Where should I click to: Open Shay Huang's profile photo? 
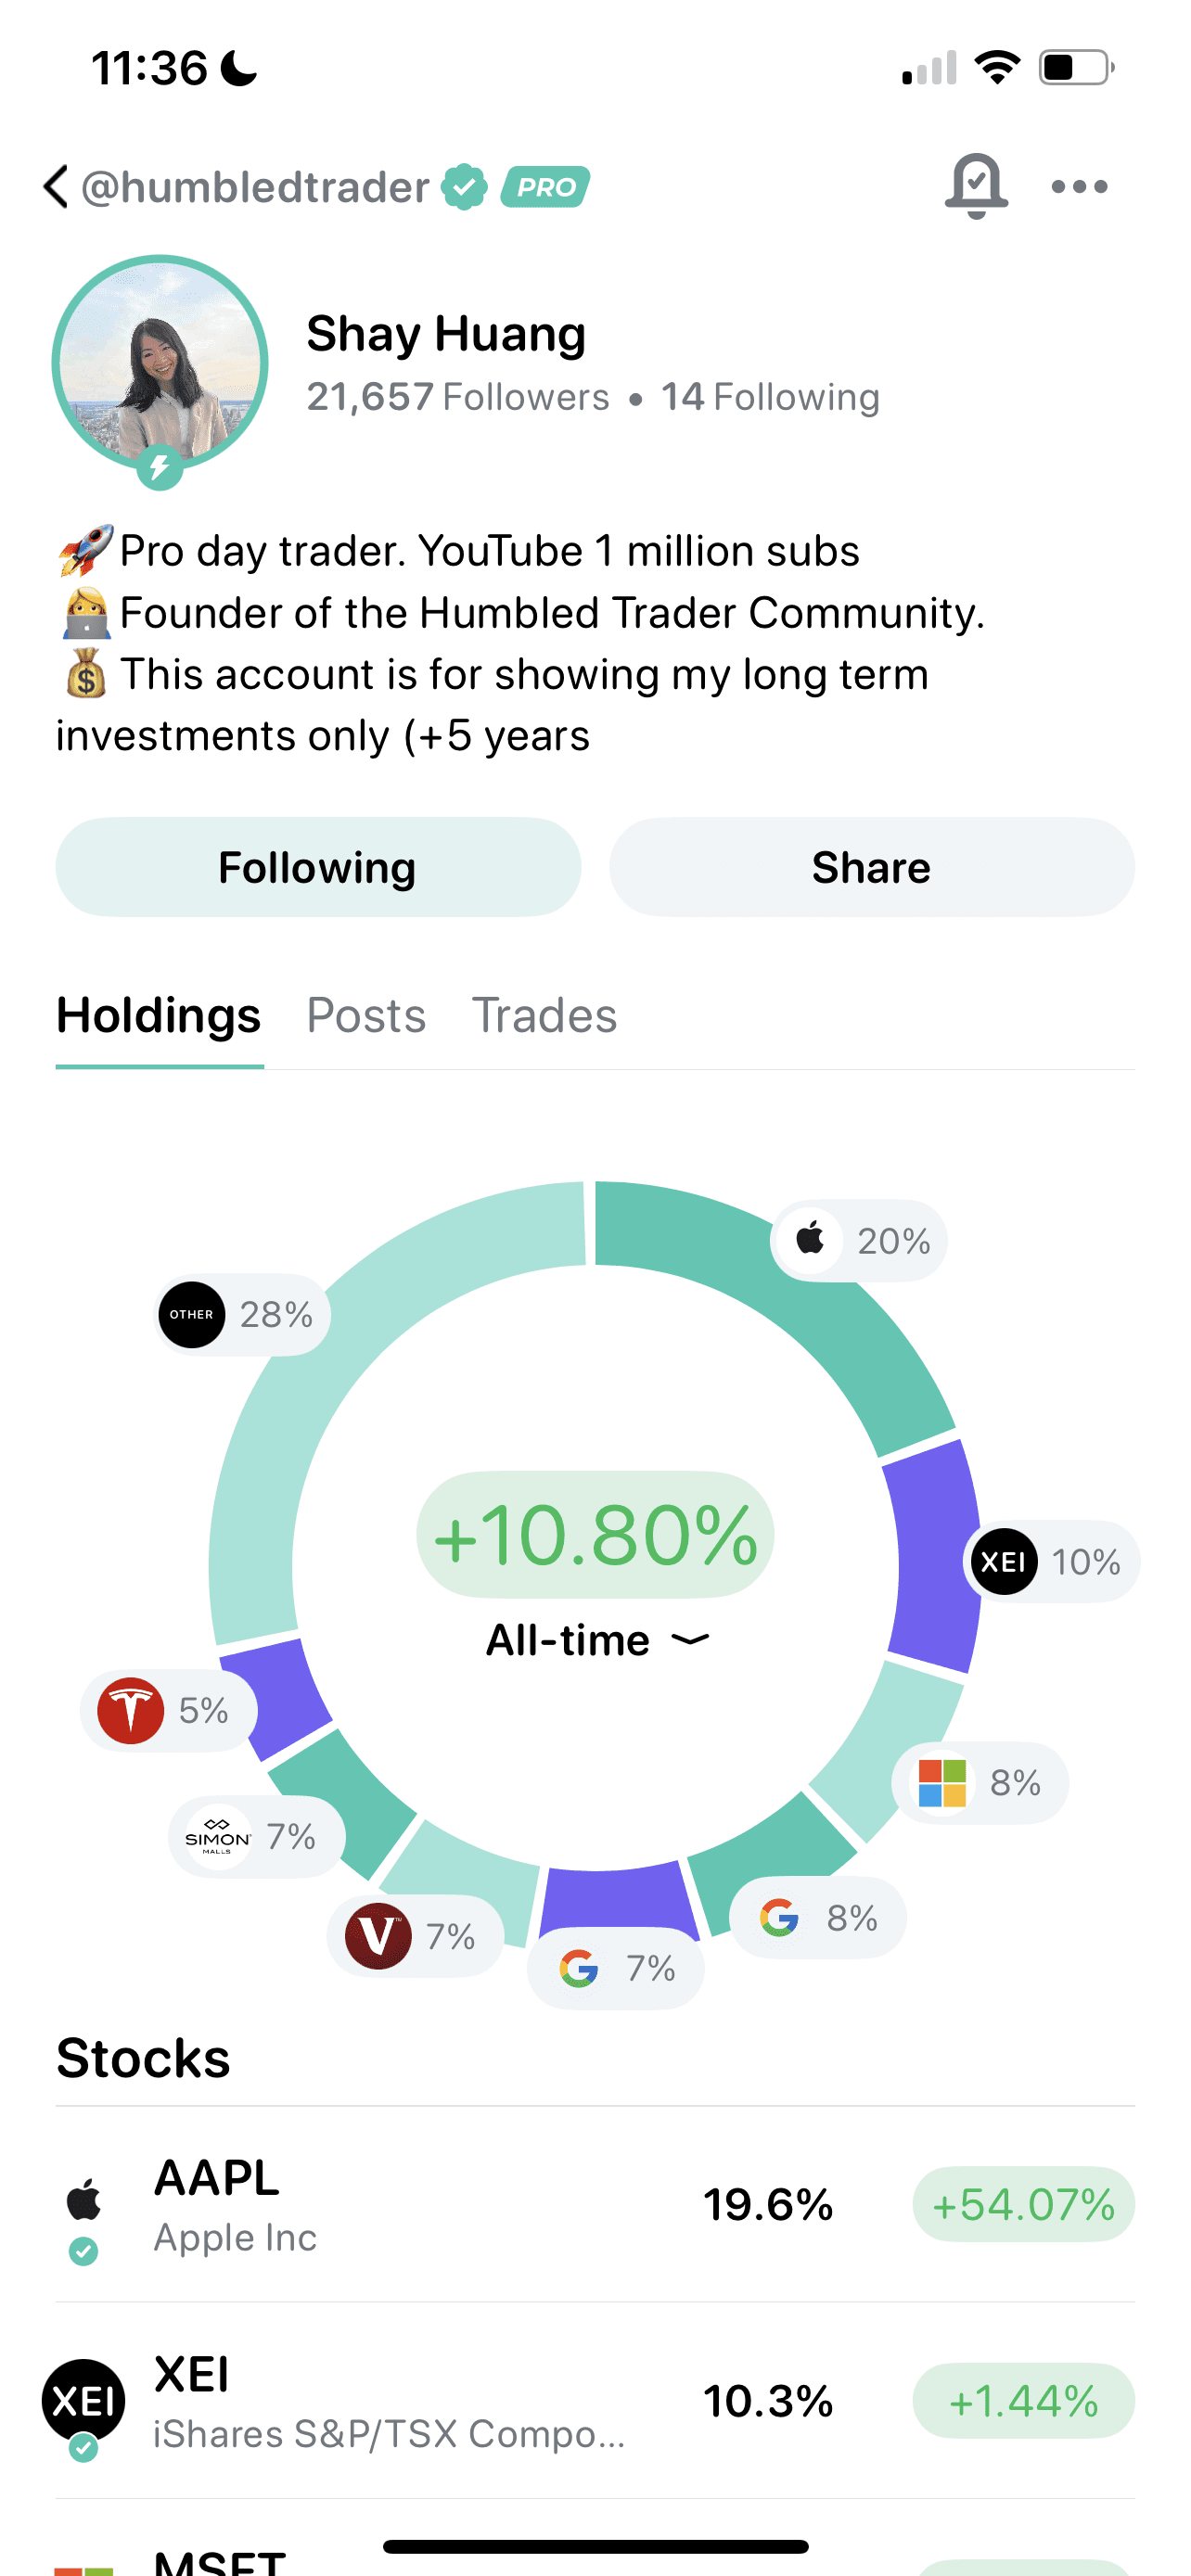point(160,364)
